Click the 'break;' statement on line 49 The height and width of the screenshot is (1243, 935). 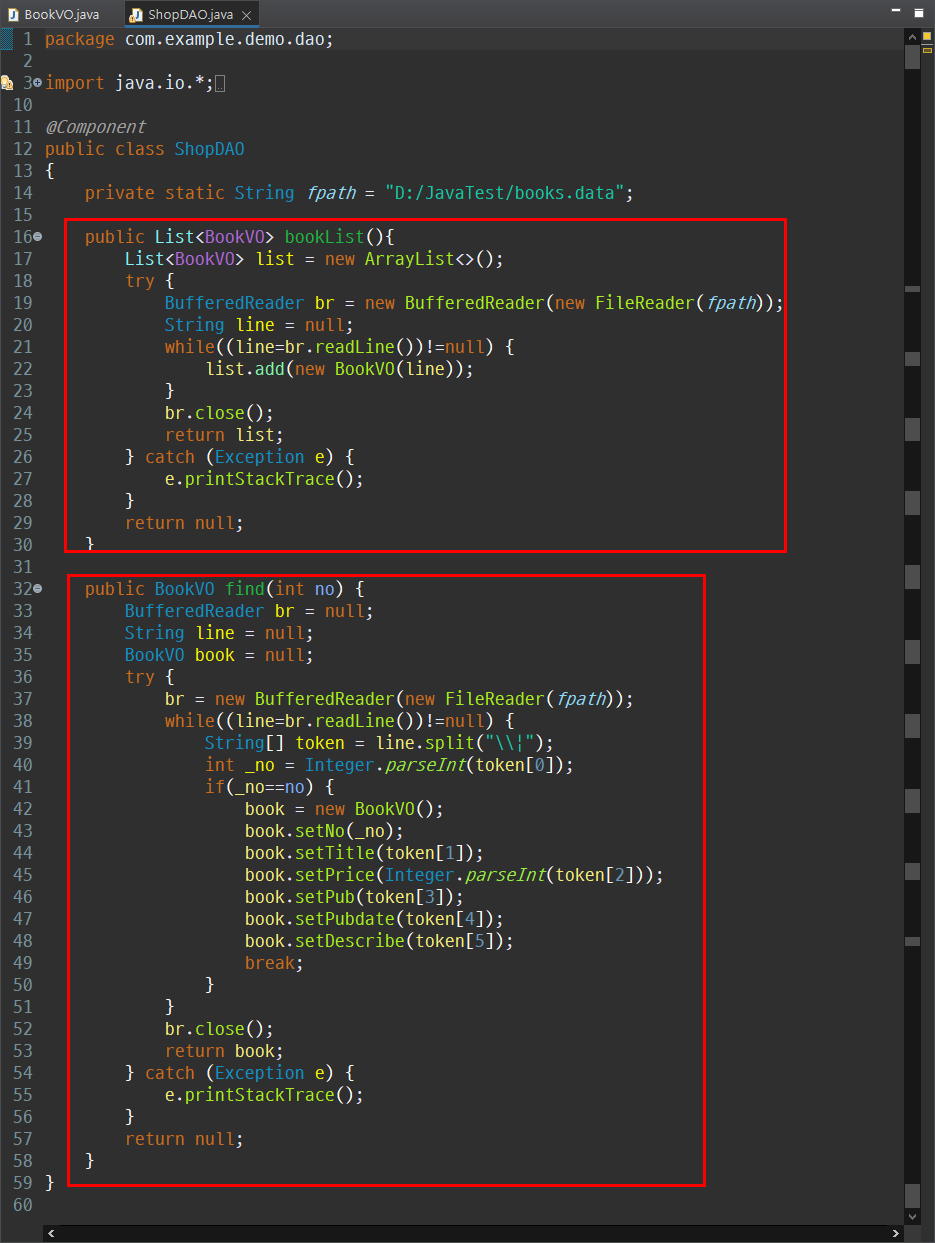(274, 963)
